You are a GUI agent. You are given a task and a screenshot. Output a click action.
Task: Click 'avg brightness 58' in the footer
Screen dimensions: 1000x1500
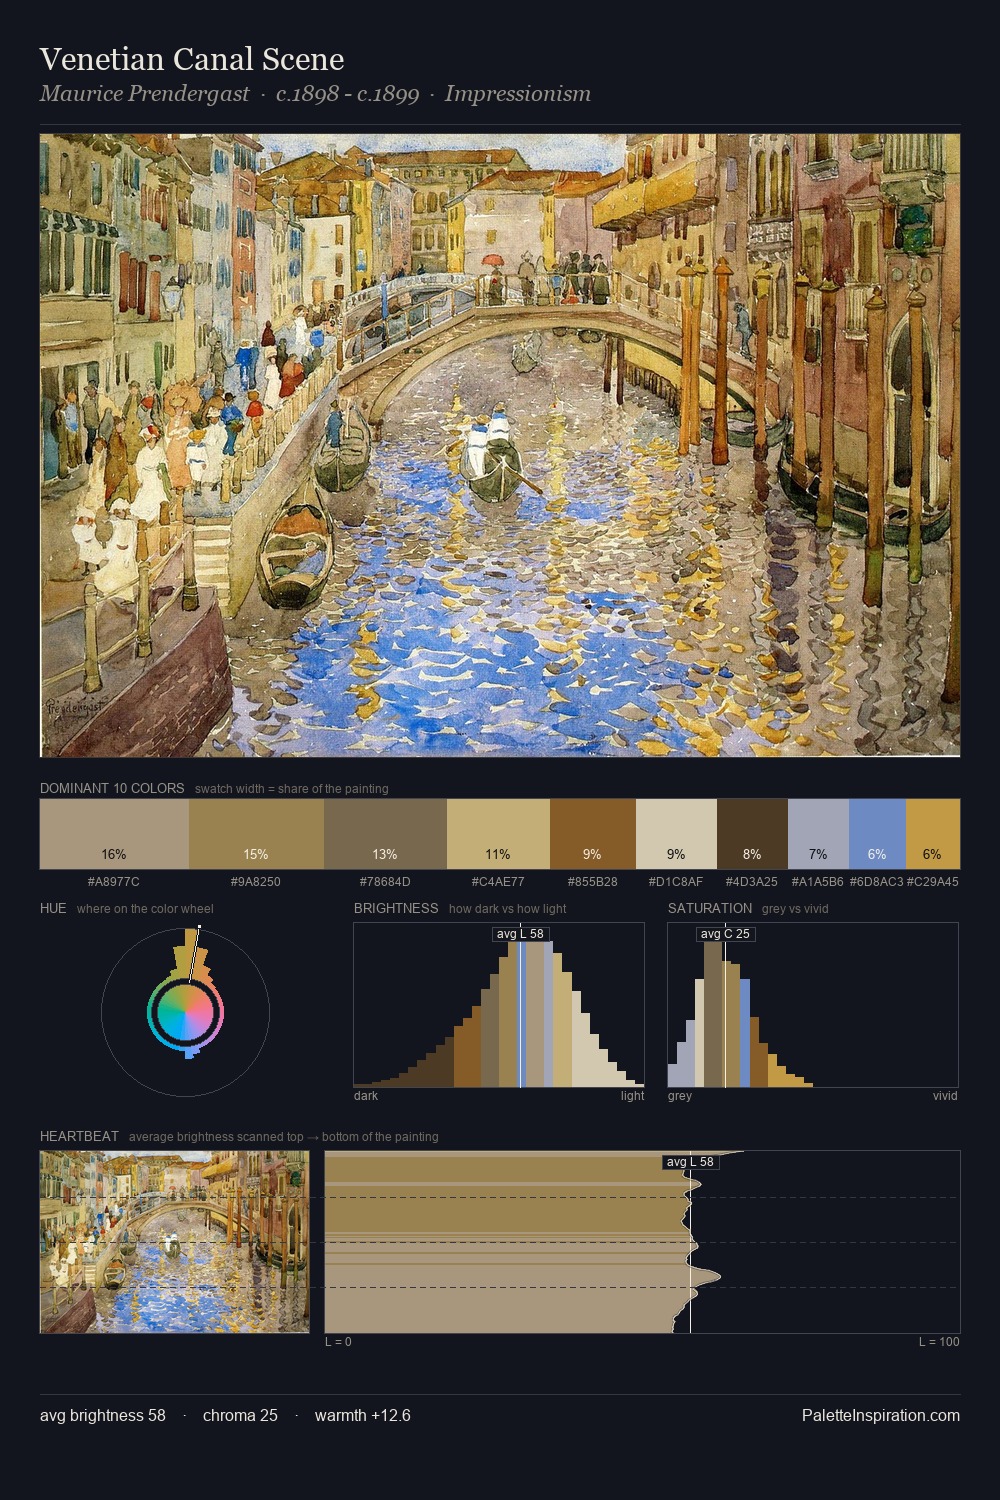(x=103, y=1415)
